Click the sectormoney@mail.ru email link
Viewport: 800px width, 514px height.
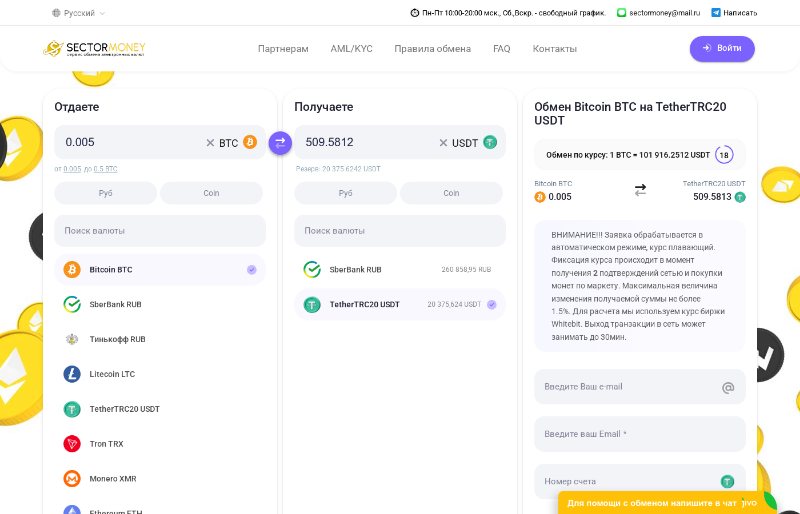tap(658, 13)
